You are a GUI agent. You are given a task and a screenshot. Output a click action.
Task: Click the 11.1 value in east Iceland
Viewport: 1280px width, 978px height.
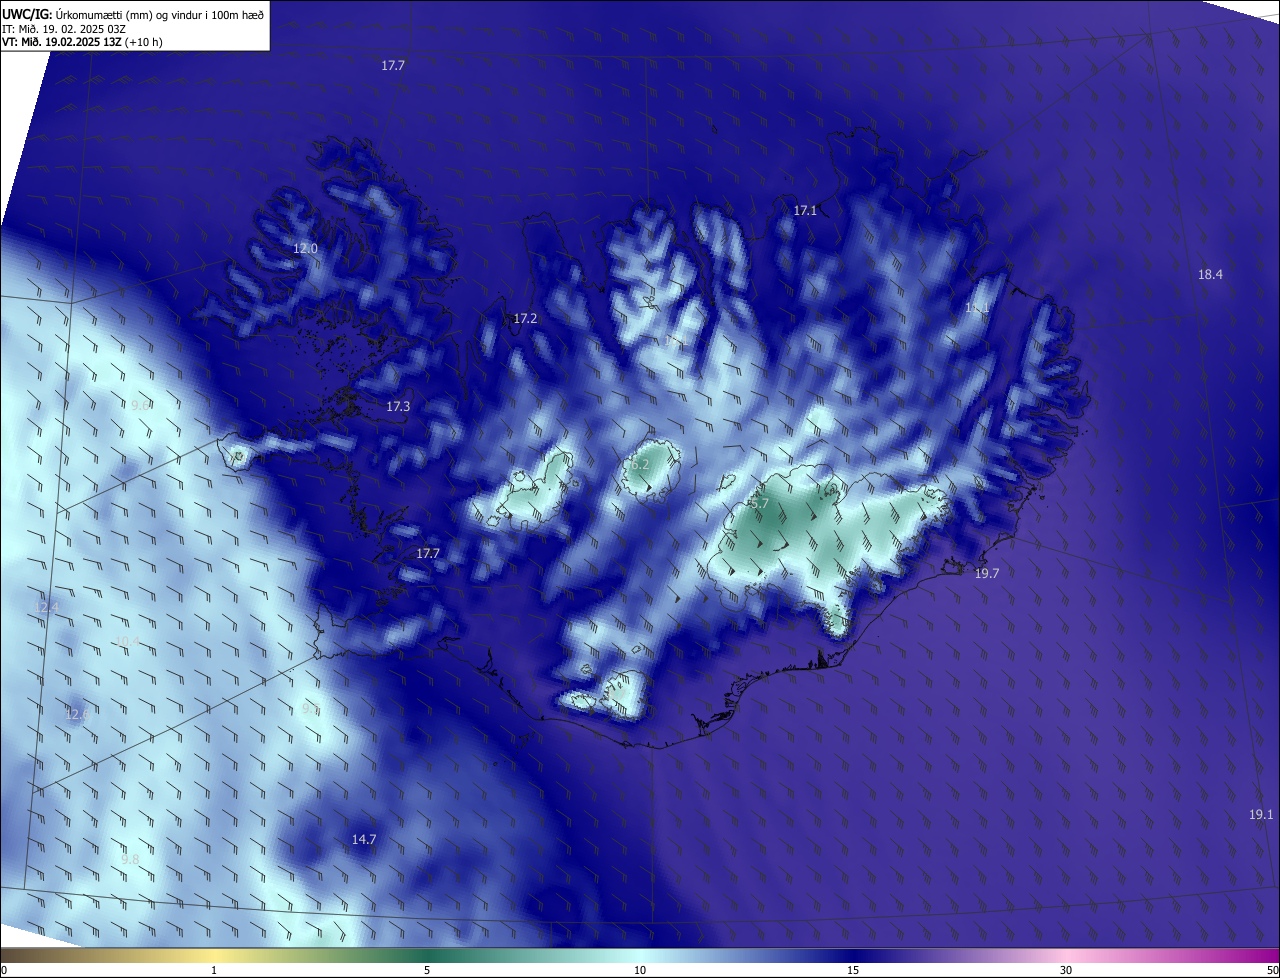[x=977, y=308]
